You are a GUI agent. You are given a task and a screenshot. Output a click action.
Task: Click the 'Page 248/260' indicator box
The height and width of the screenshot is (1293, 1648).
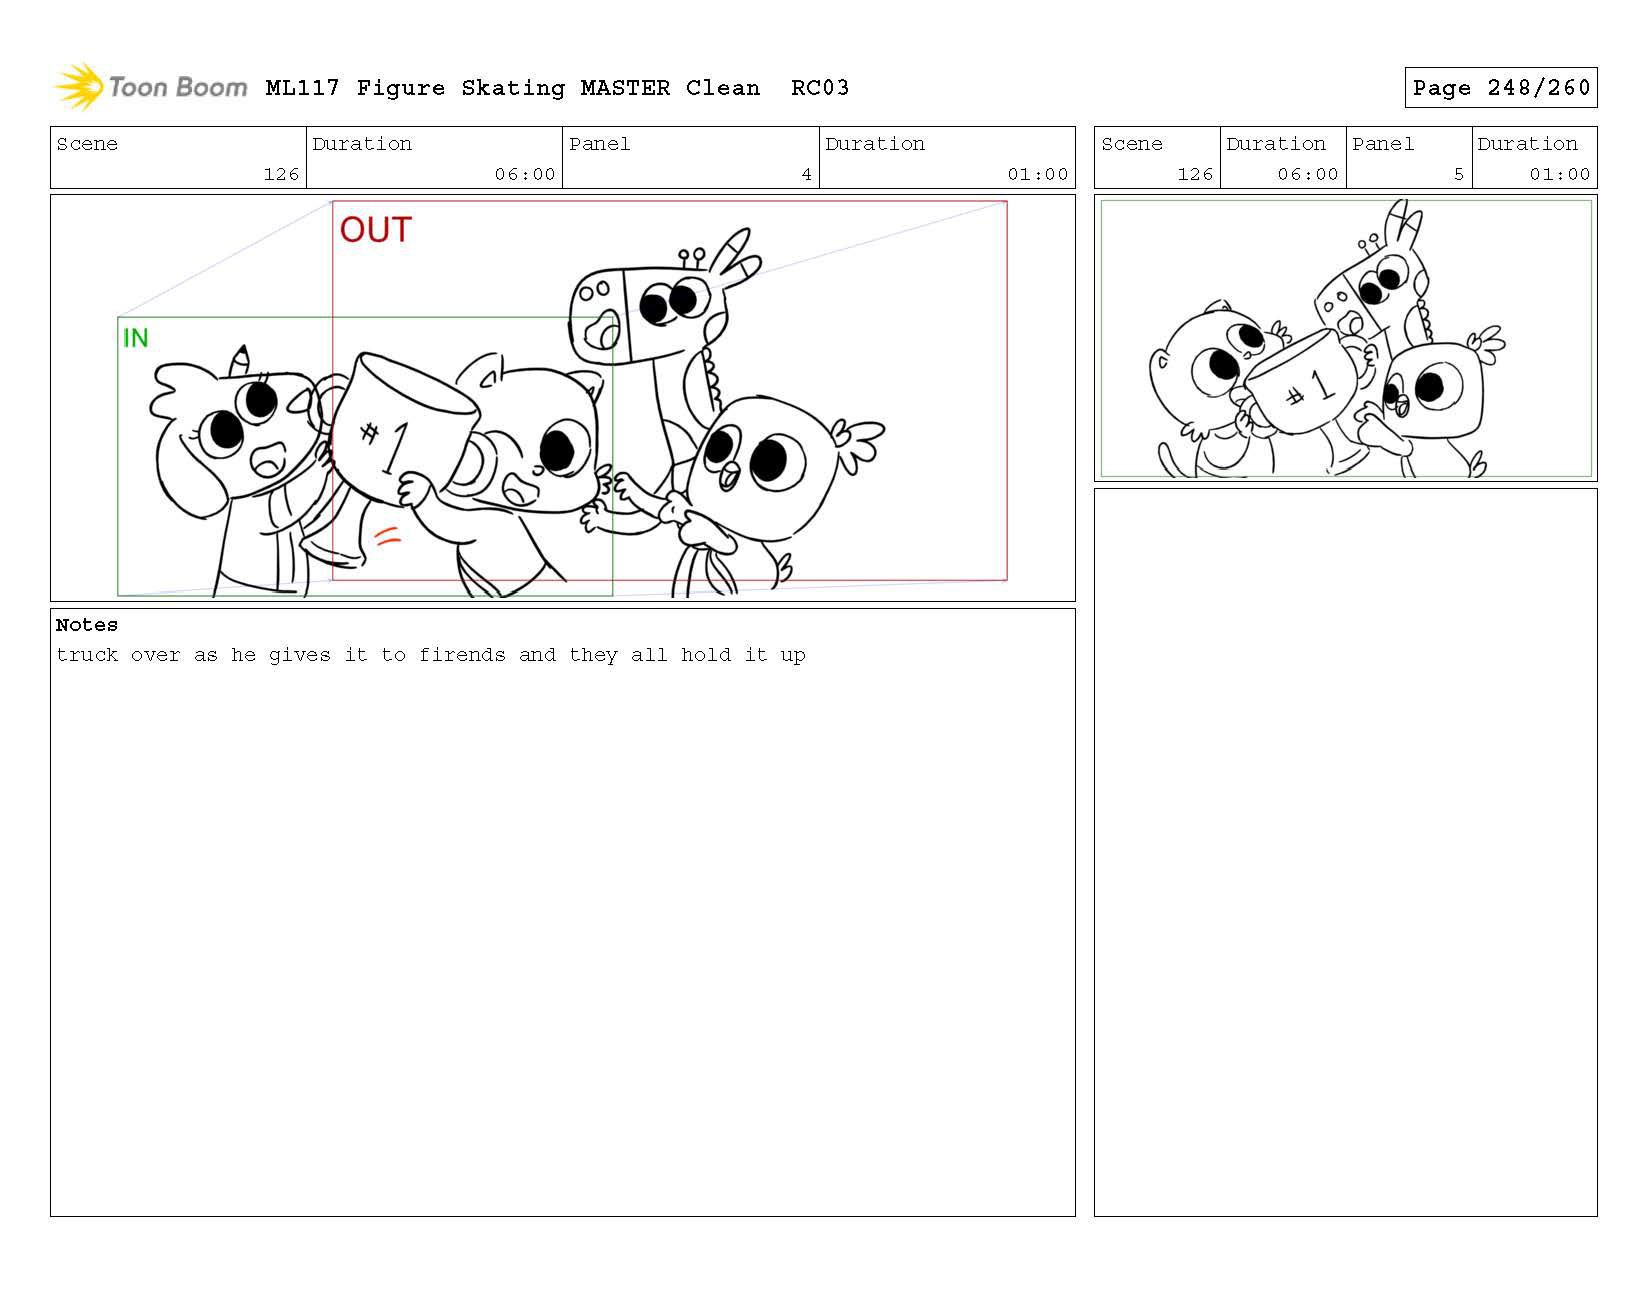1500,88
